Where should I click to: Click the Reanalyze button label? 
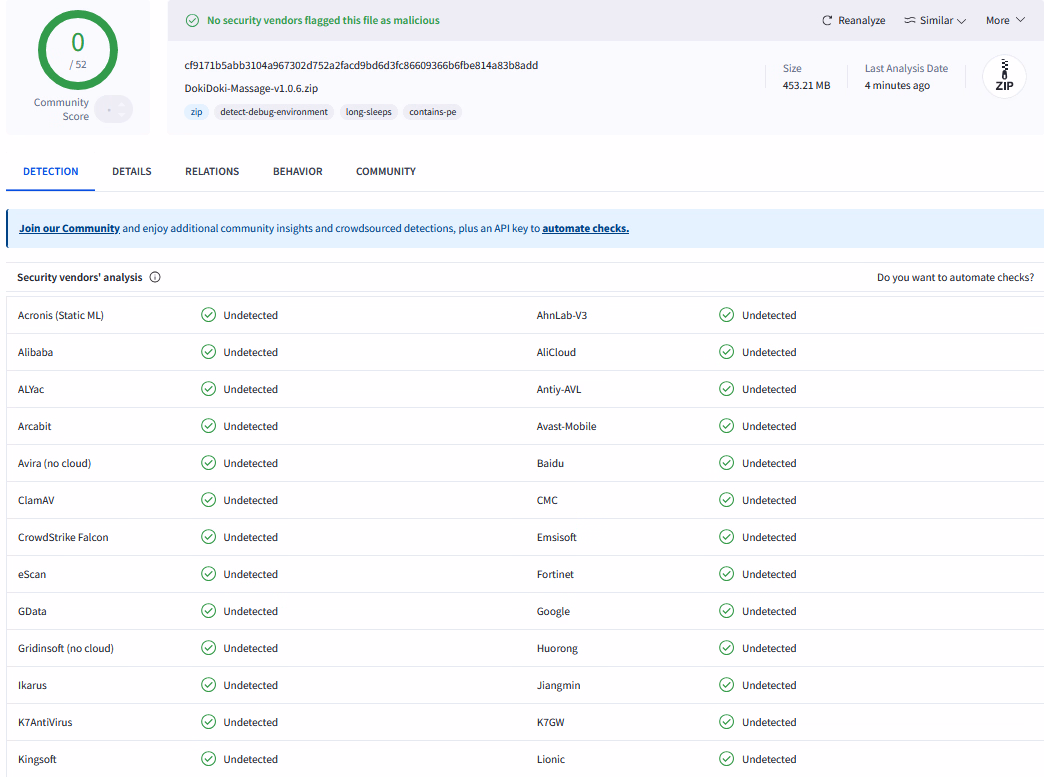[x=862, y=21]
